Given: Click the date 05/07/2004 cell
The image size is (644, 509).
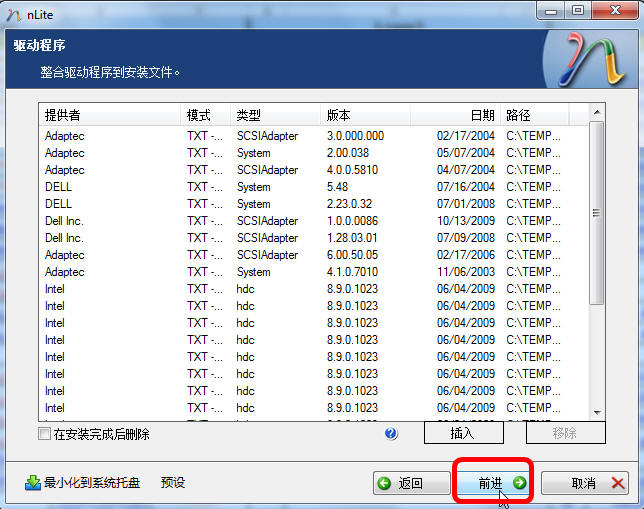Looking at the screenshot, I should (x=465, y=153).
